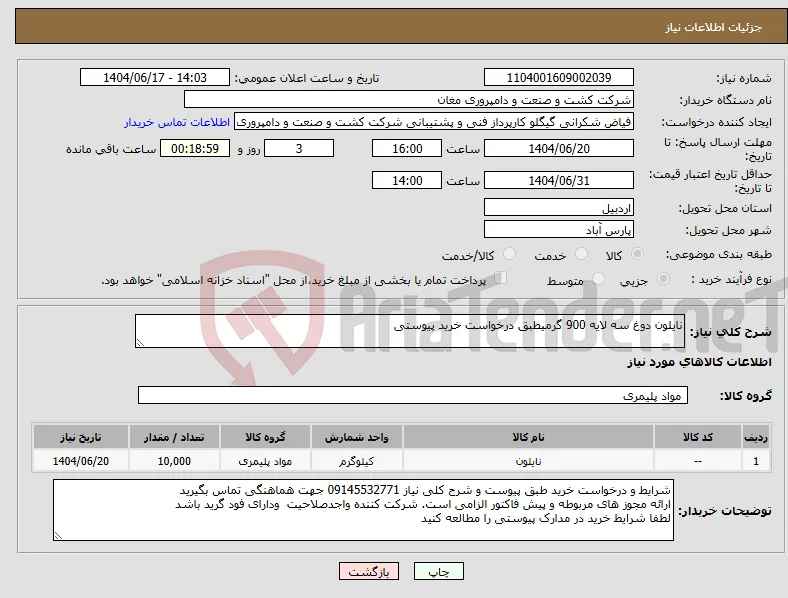This screenshot has height=598, width=788.
Task: Click the بازگشت (back) button
Action: 369,571
